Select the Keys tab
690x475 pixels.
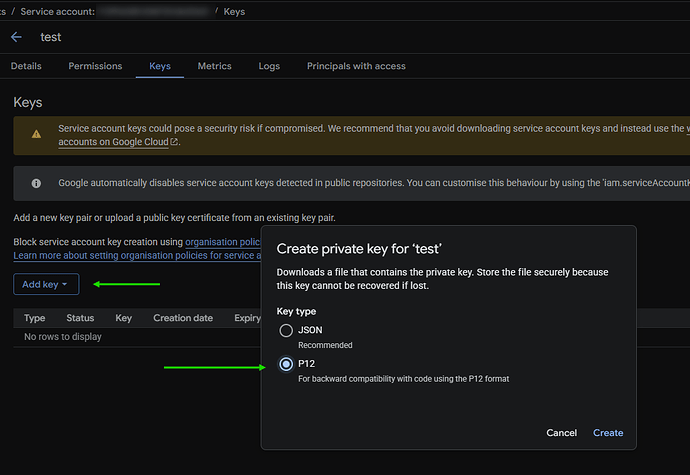(160, 66)
